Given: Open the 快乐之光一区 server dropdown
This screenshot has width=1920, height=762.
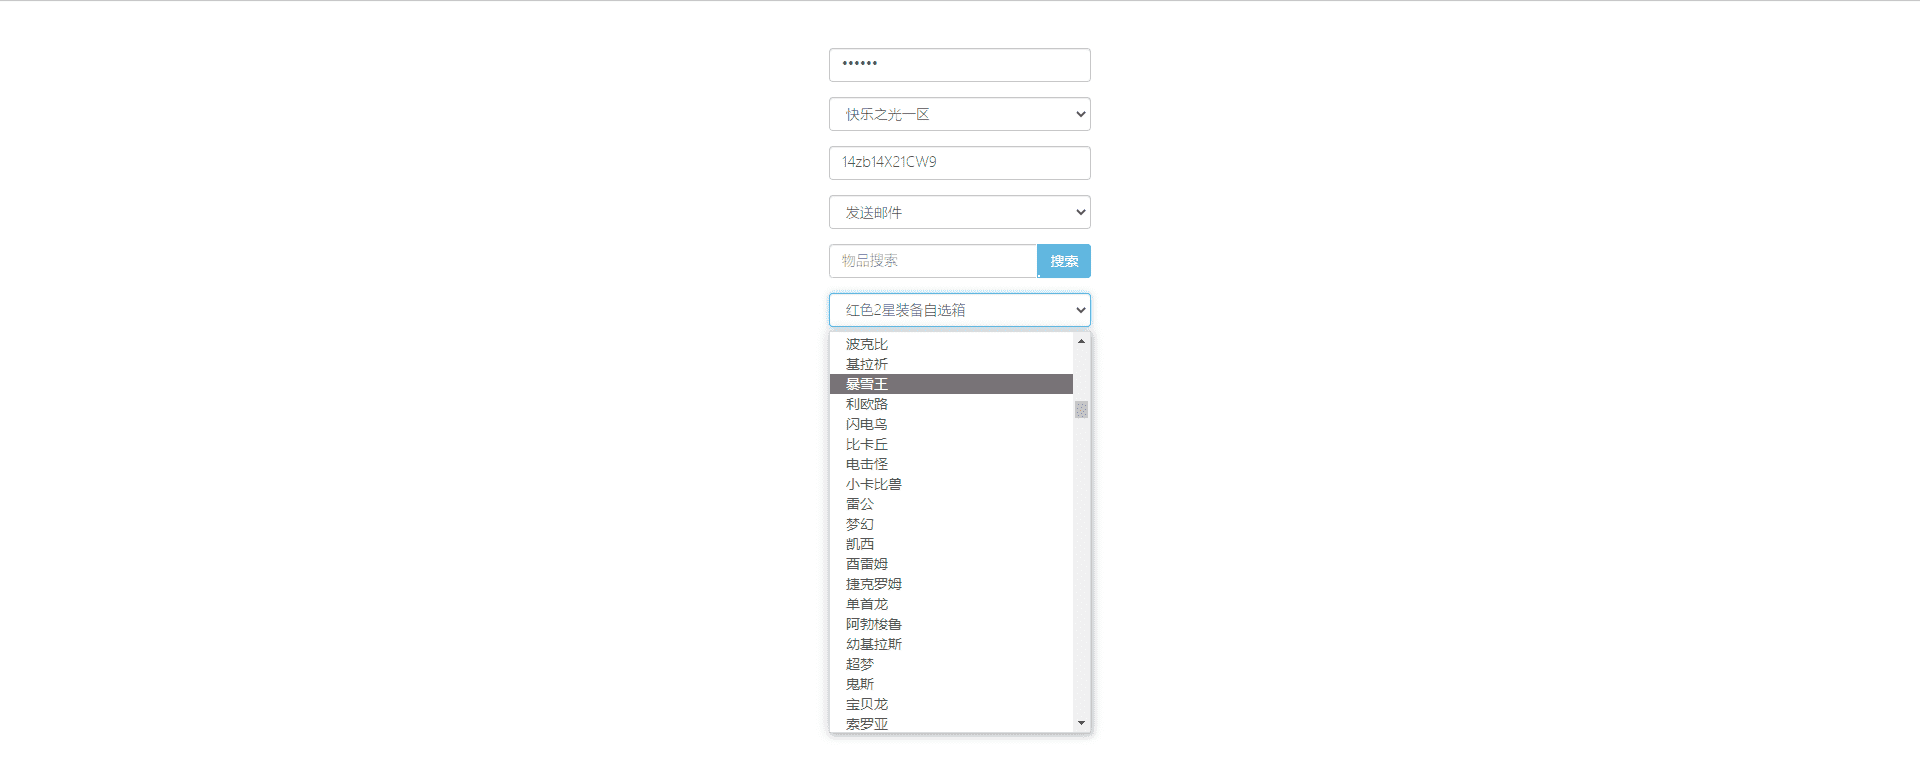Looking at the screenshot, I should click(959, 114).
